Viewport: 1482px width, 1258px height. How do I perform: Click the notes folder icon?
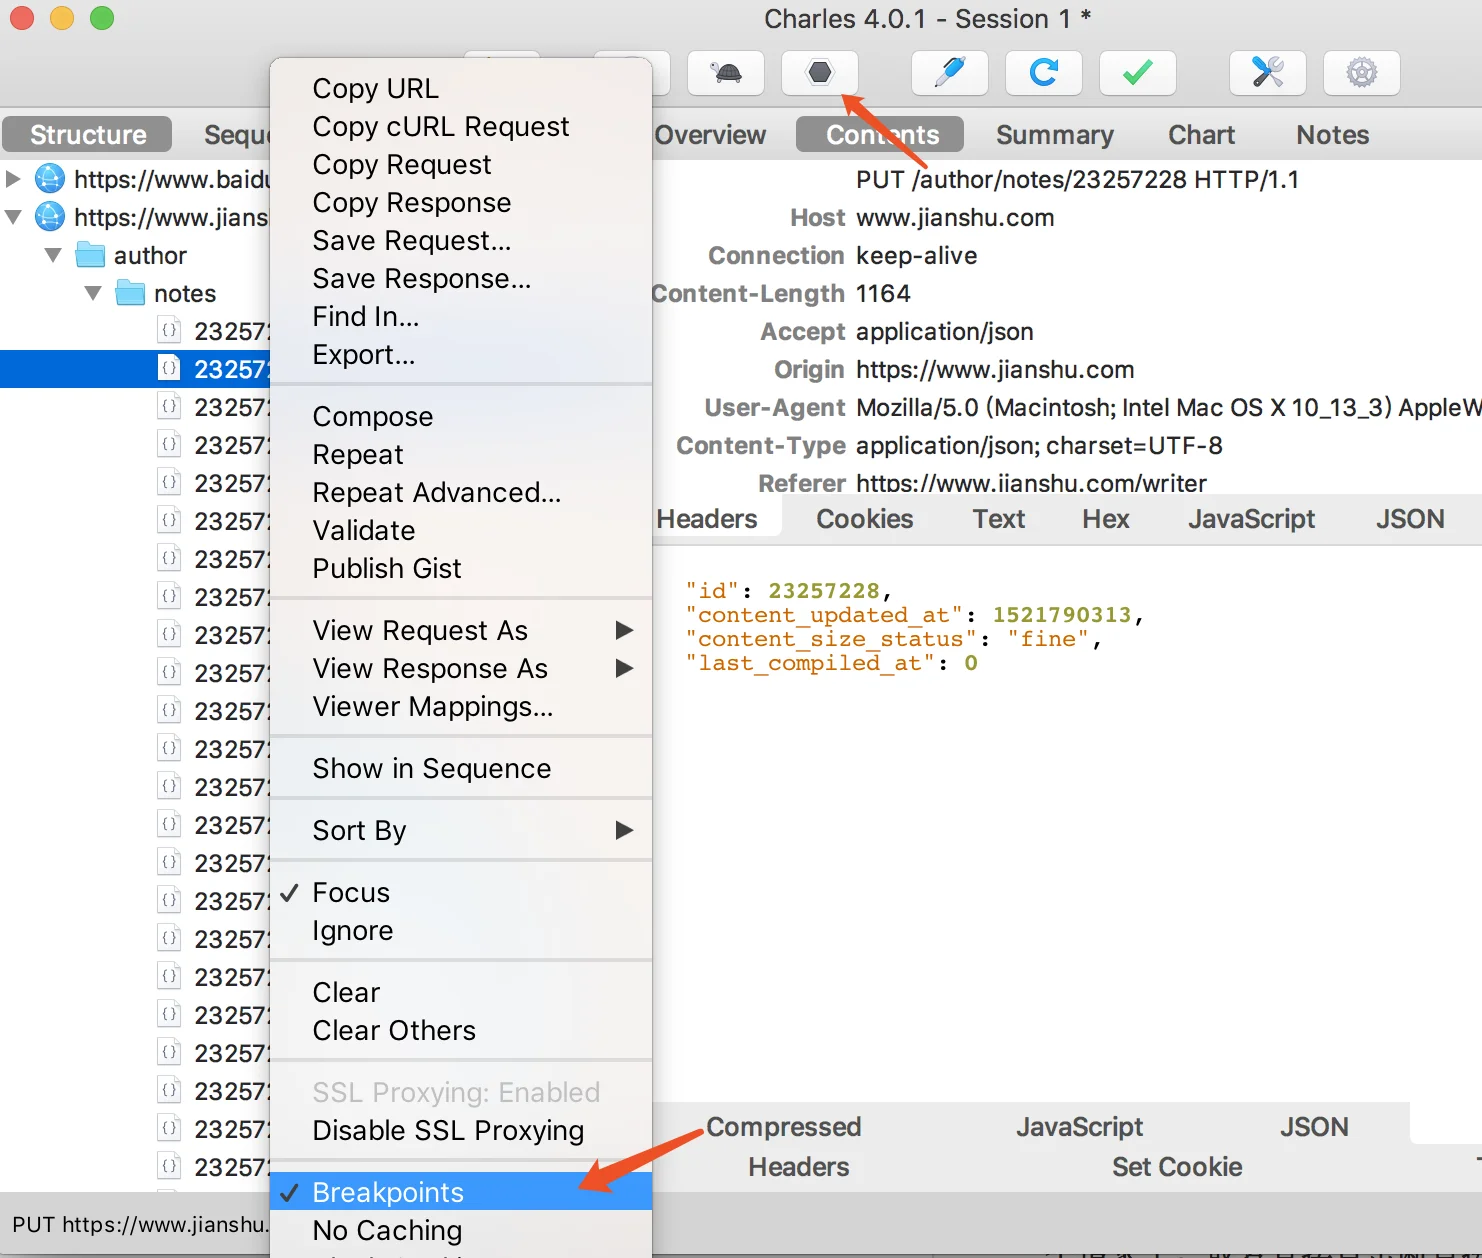[x=131, y=293]
